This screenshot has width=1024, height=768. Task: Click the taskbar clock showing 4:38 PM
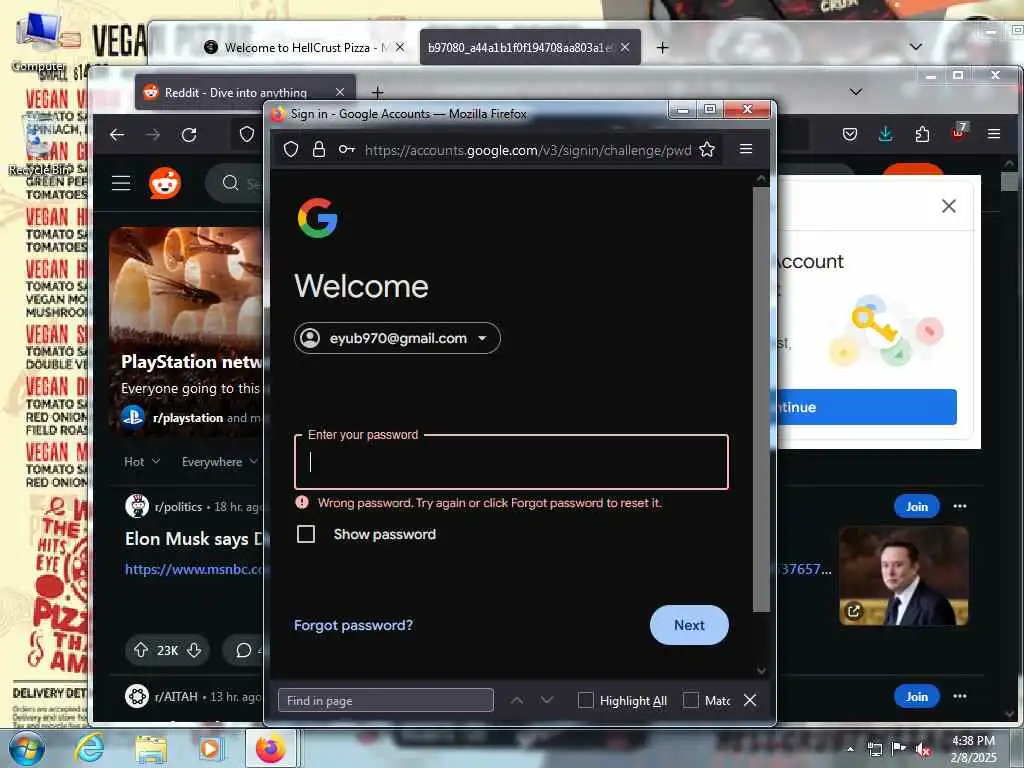[974, 749]
